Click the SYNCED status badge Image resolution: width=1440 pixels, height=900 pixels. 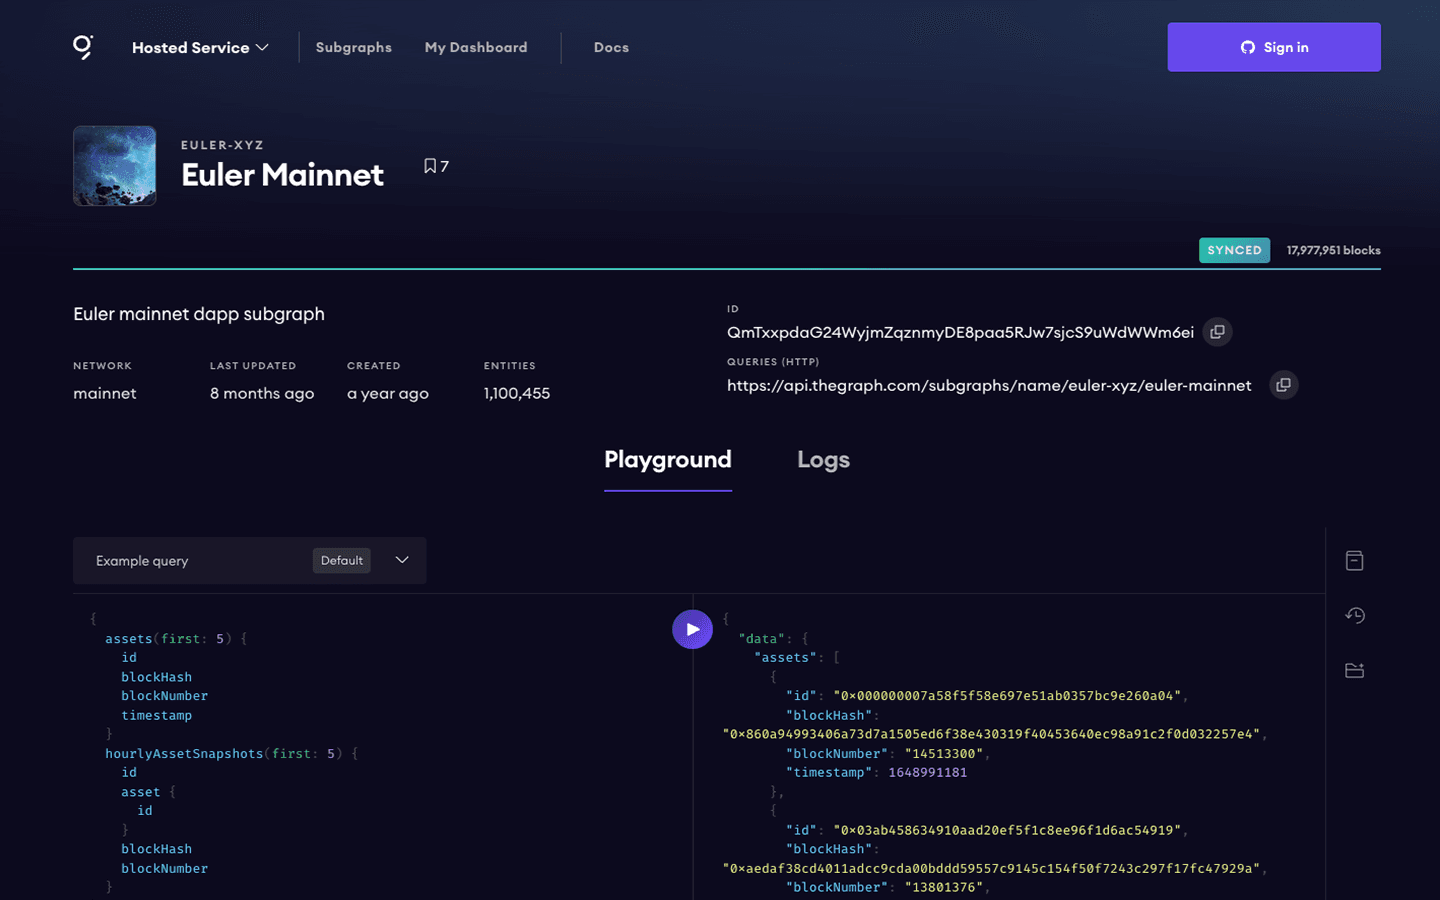(x=1234, y=250)
